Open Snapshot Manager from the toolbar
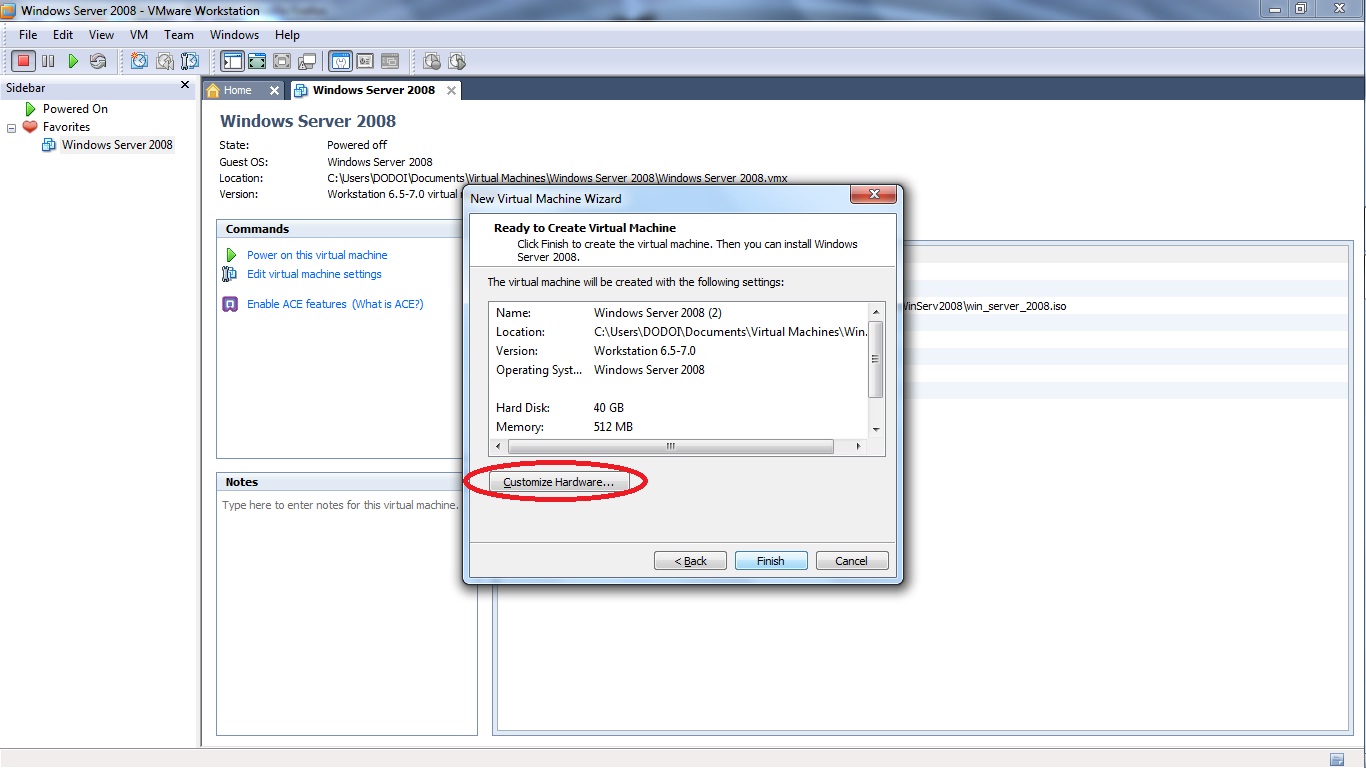 pos(189,62)
